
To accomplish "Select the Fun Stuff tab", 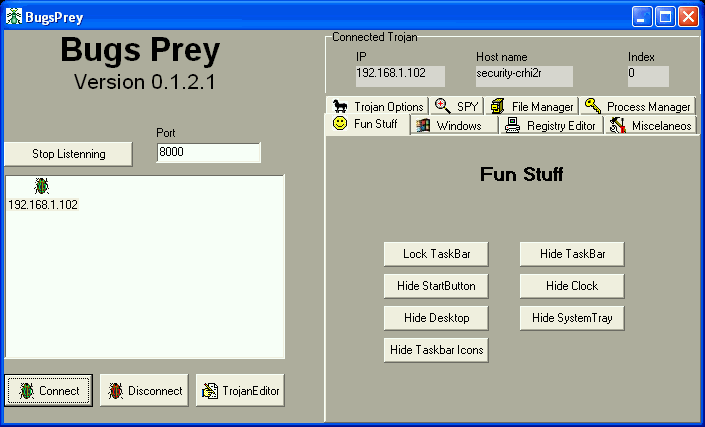I will tap(366, 125).
